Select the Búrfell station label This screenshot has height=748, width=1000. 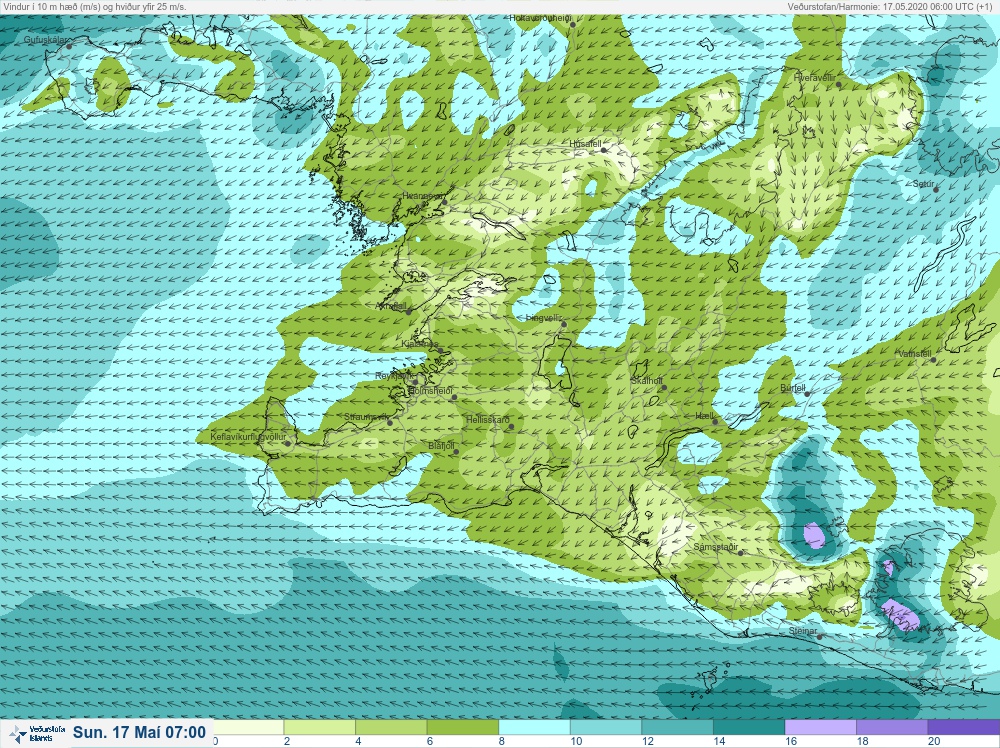(x=793, y=388)
